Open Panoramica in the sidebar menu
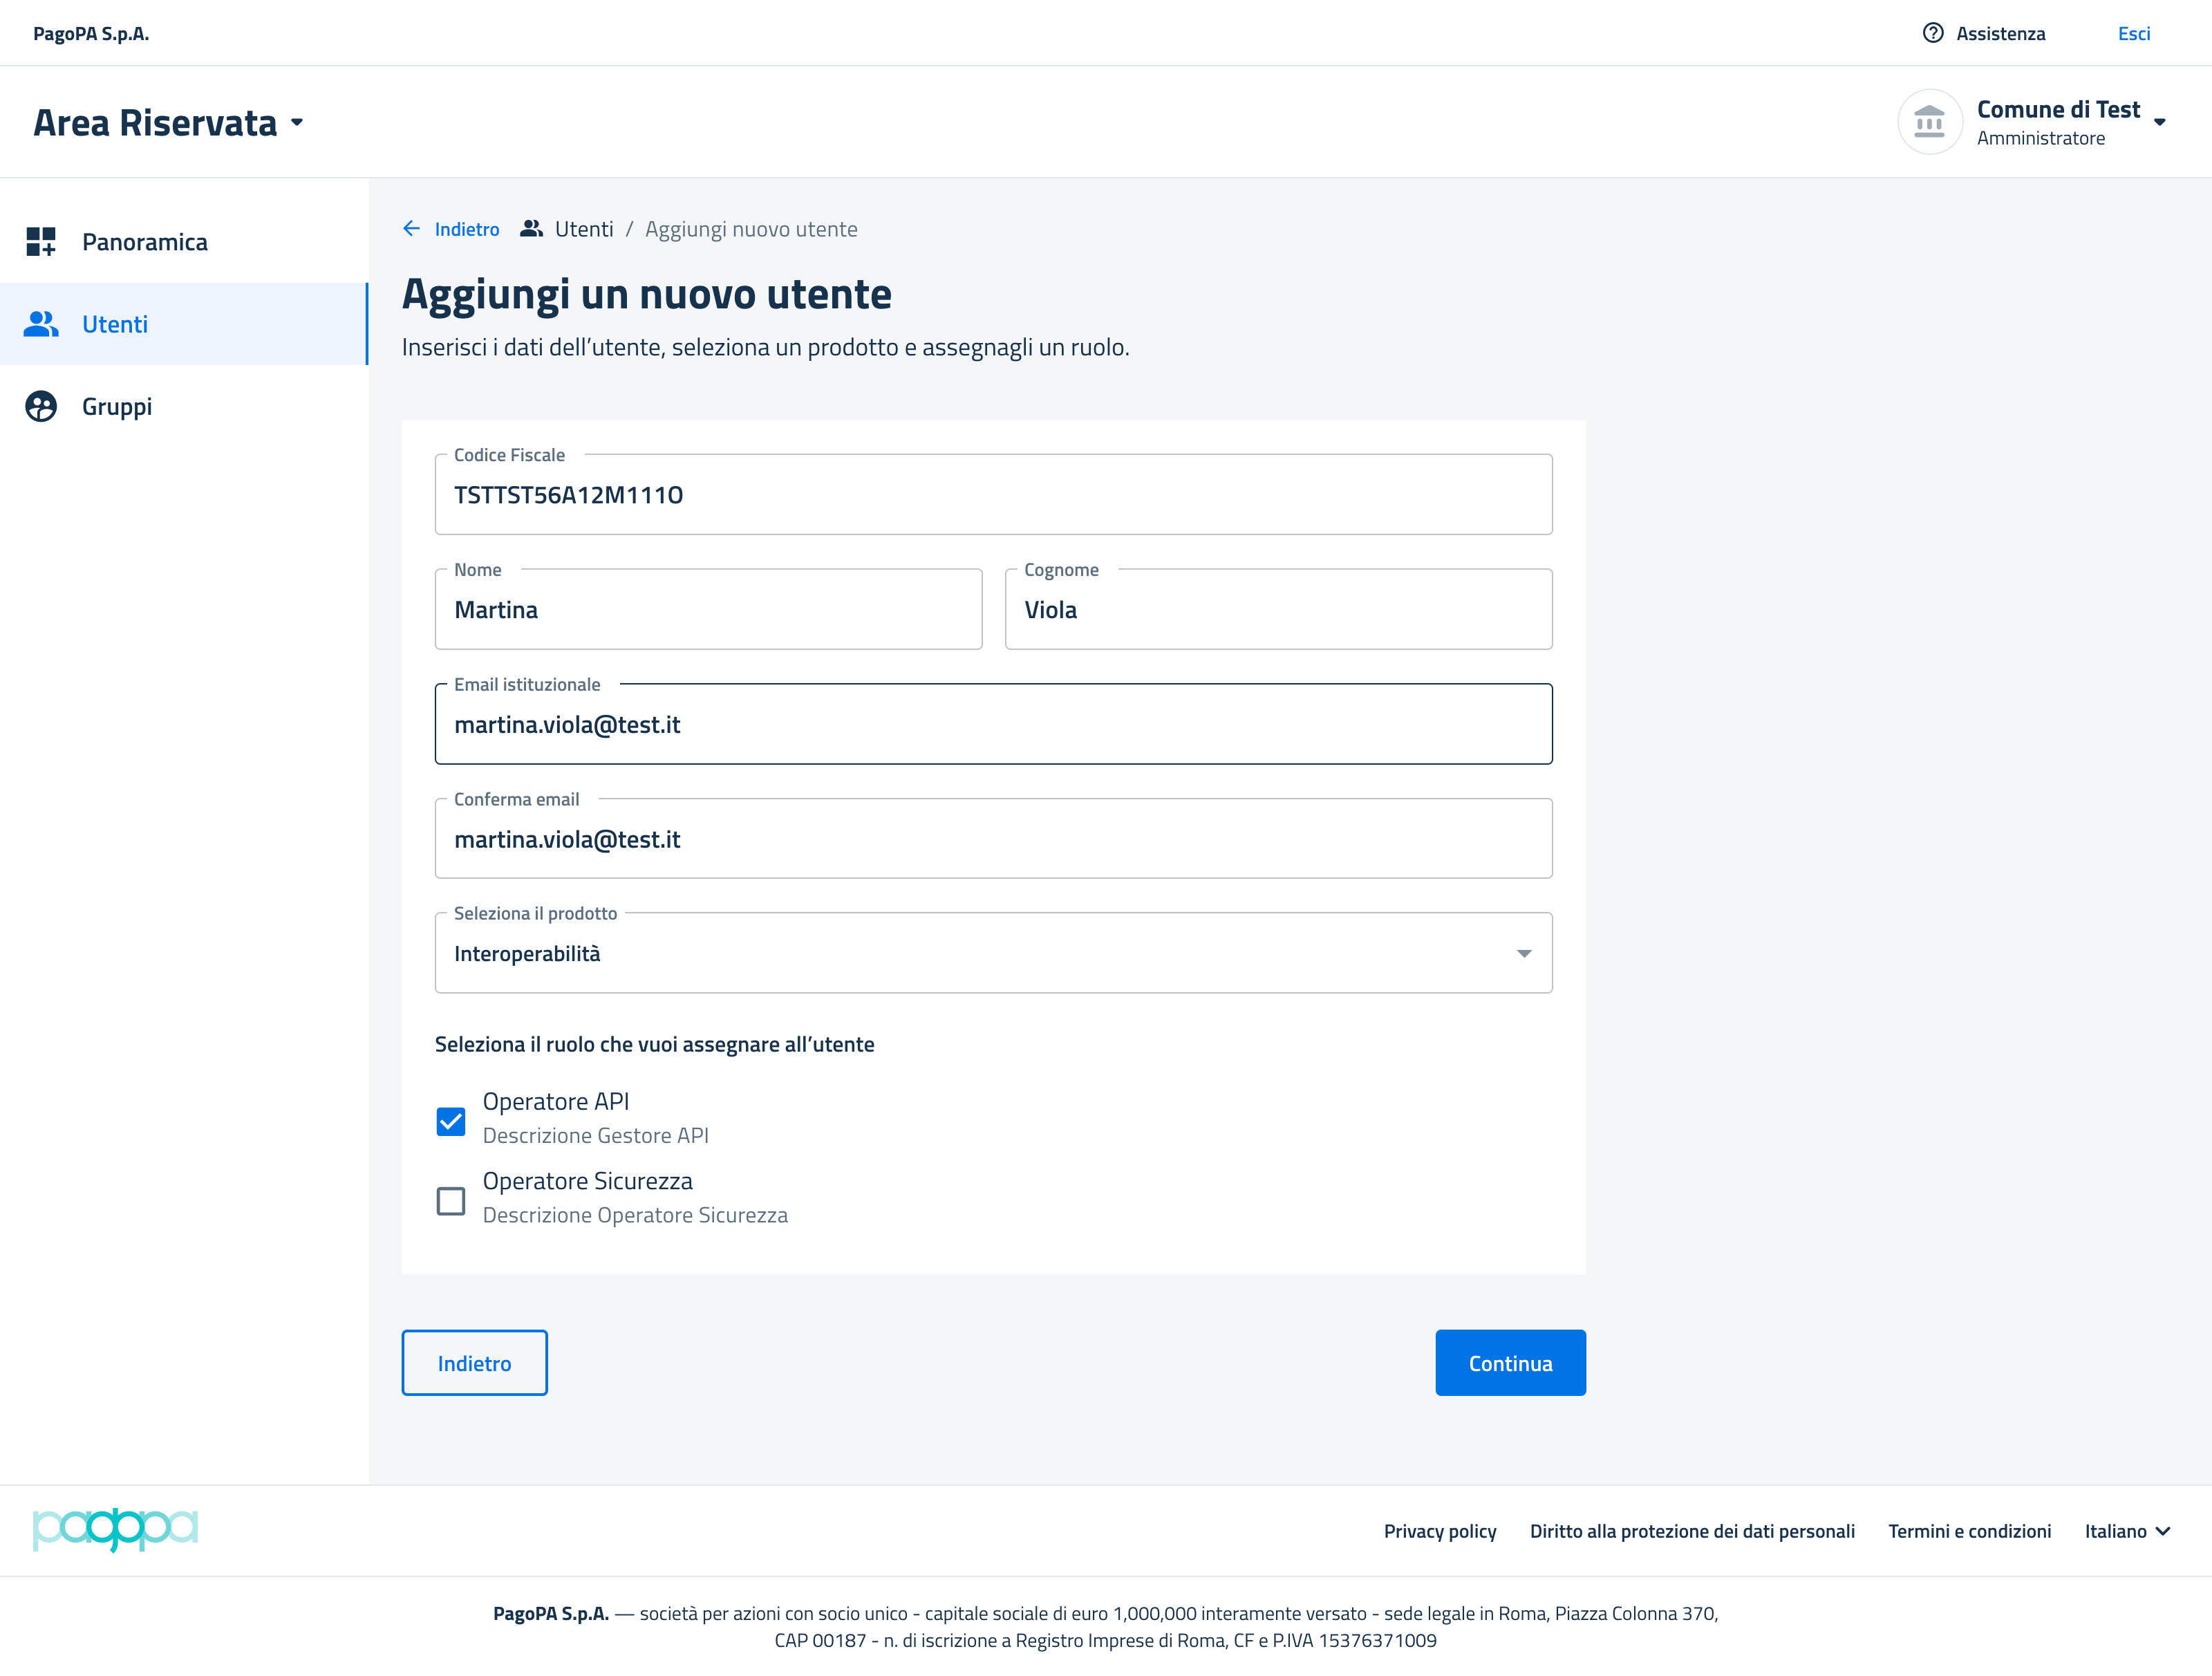 [x=145, y=242]
